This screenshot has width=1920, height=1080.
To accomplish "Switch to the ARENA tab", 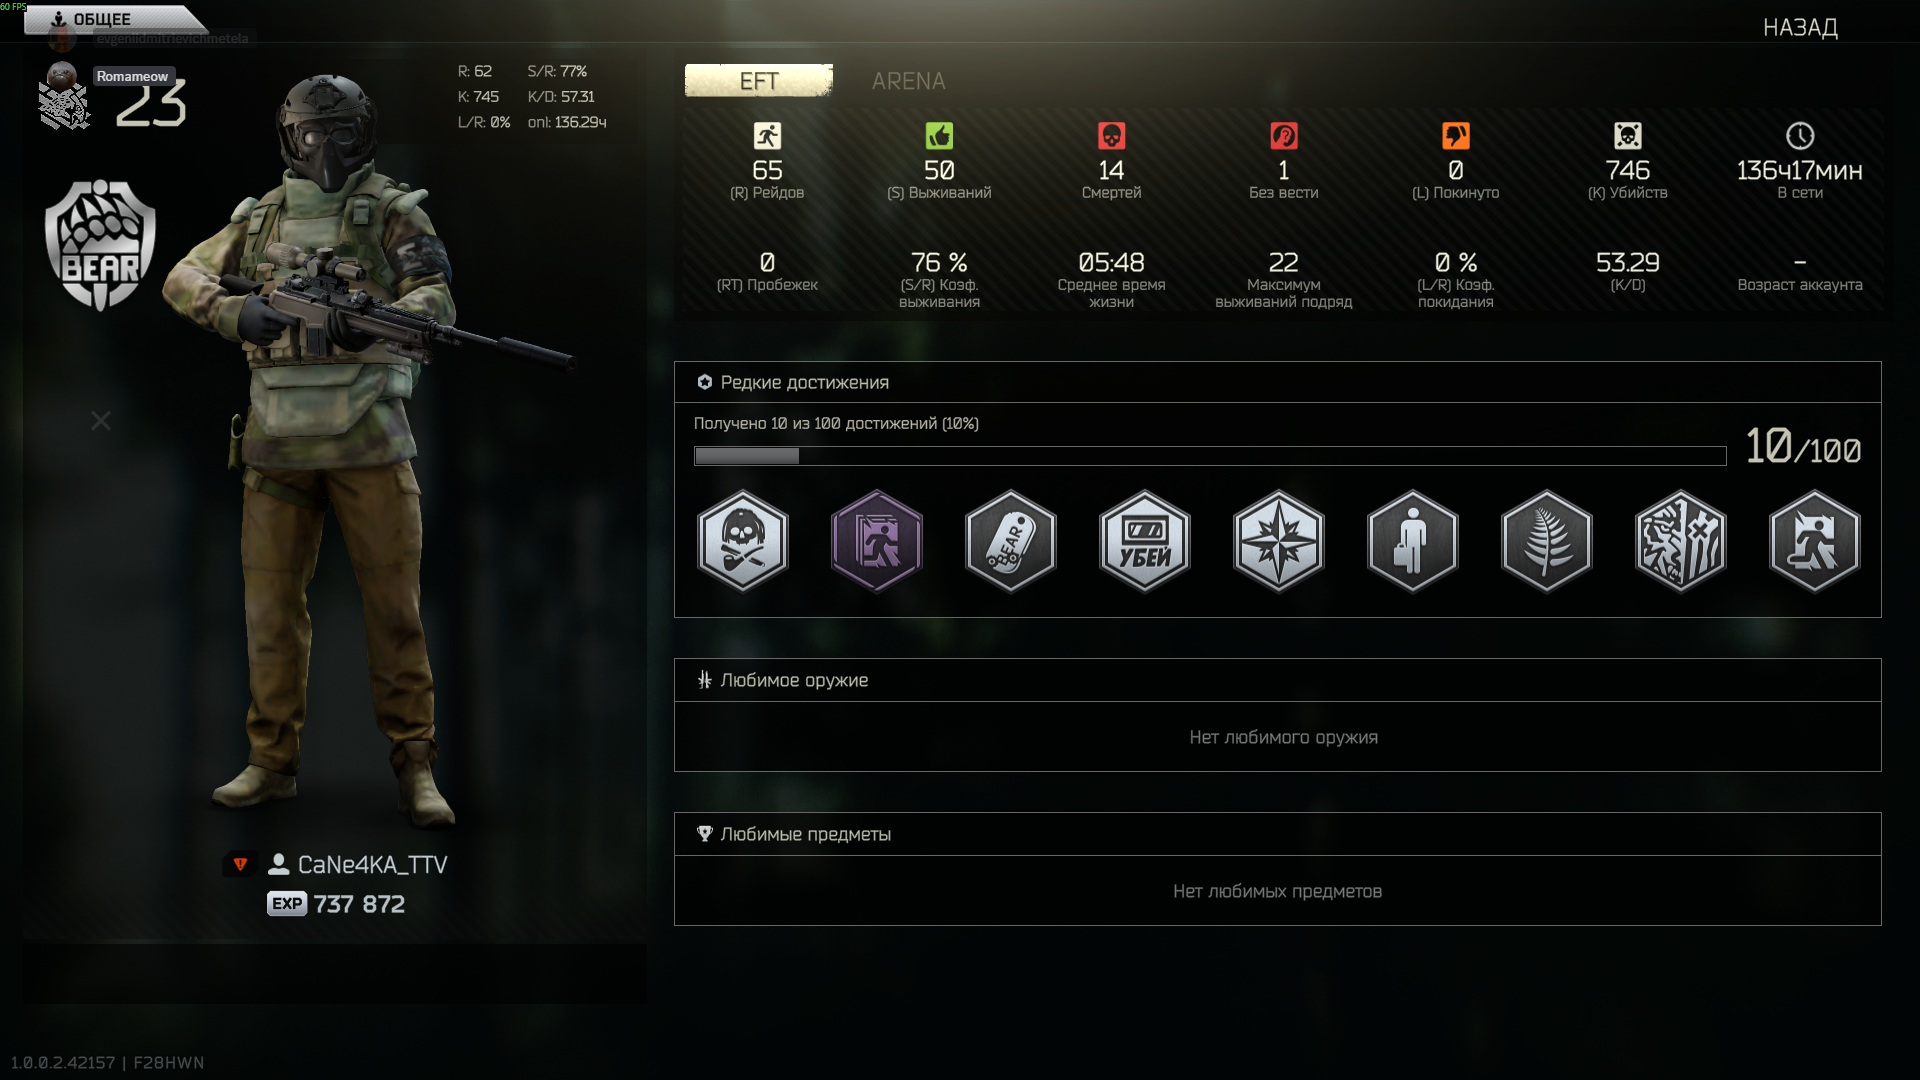I will [x=908, y=81].
